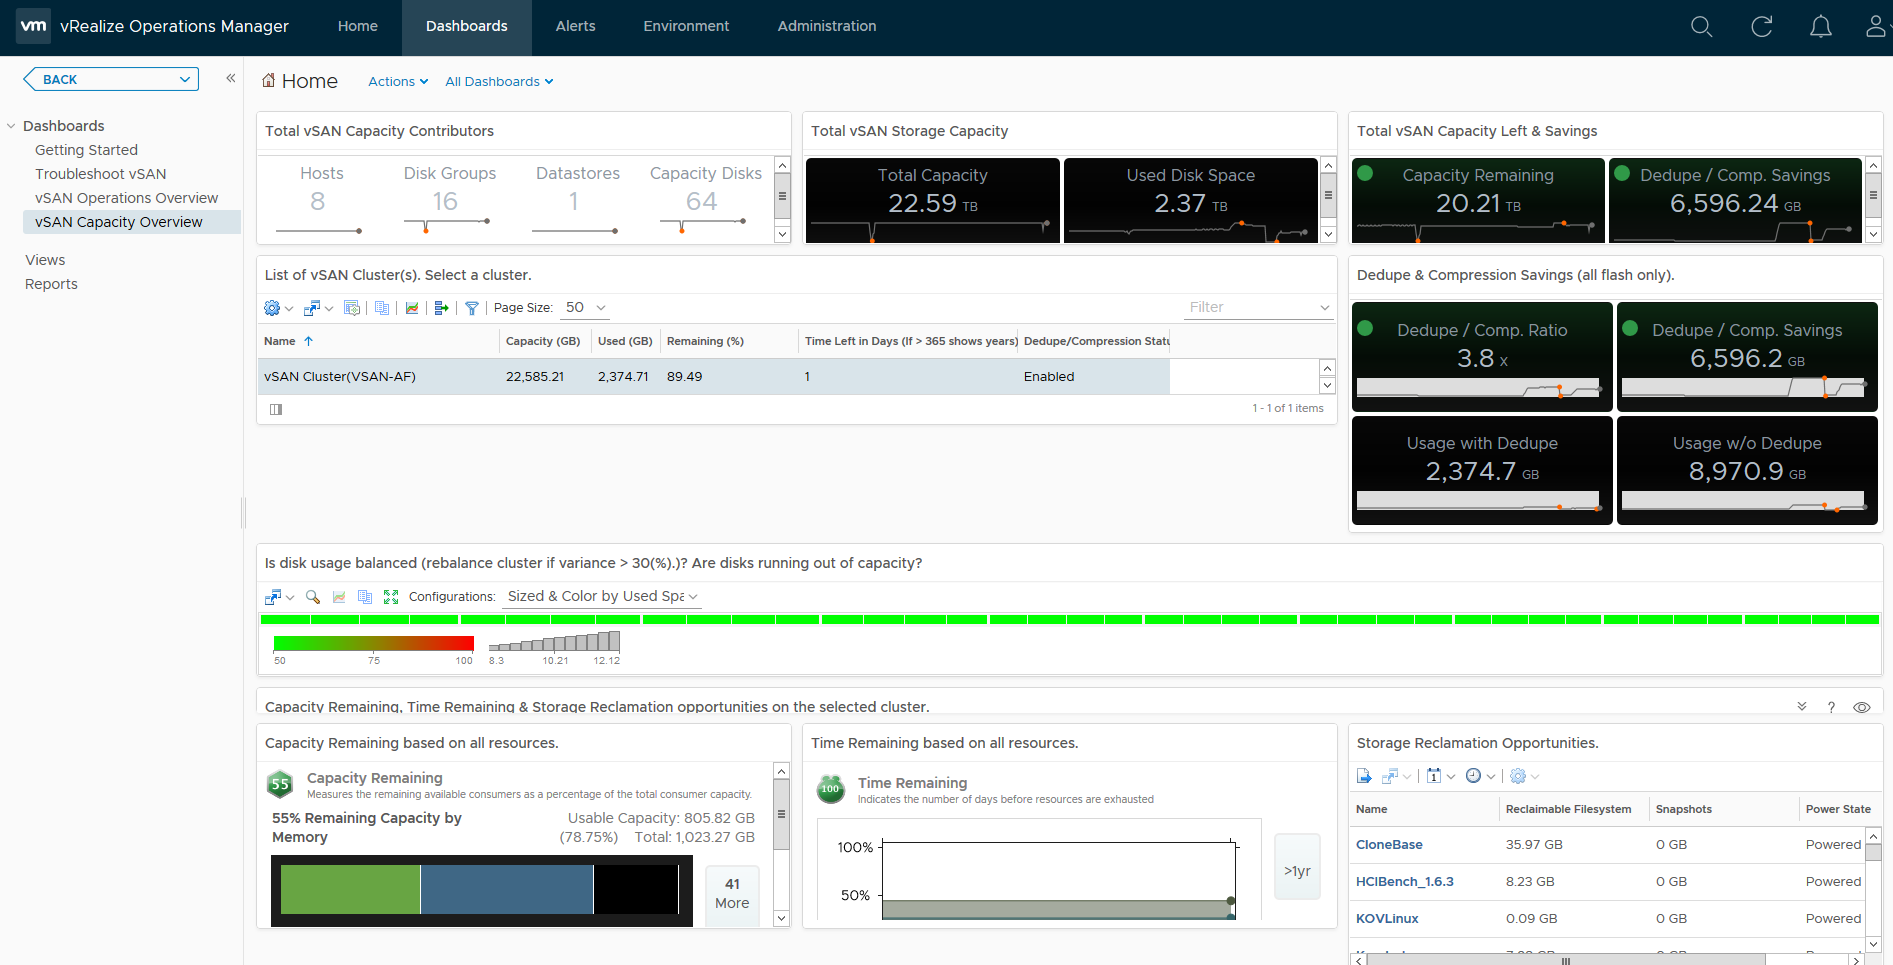Open the All Dashboards dropdown

point(499,82)
